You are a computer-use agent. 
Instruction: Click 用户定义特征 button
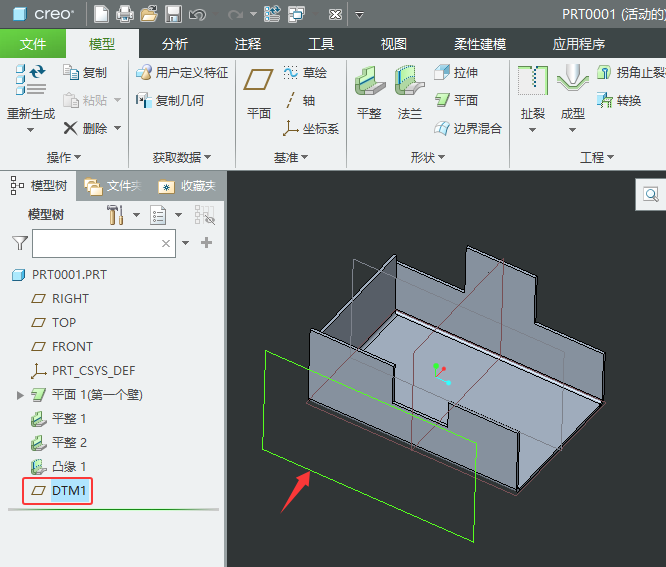tap(182, 73)
